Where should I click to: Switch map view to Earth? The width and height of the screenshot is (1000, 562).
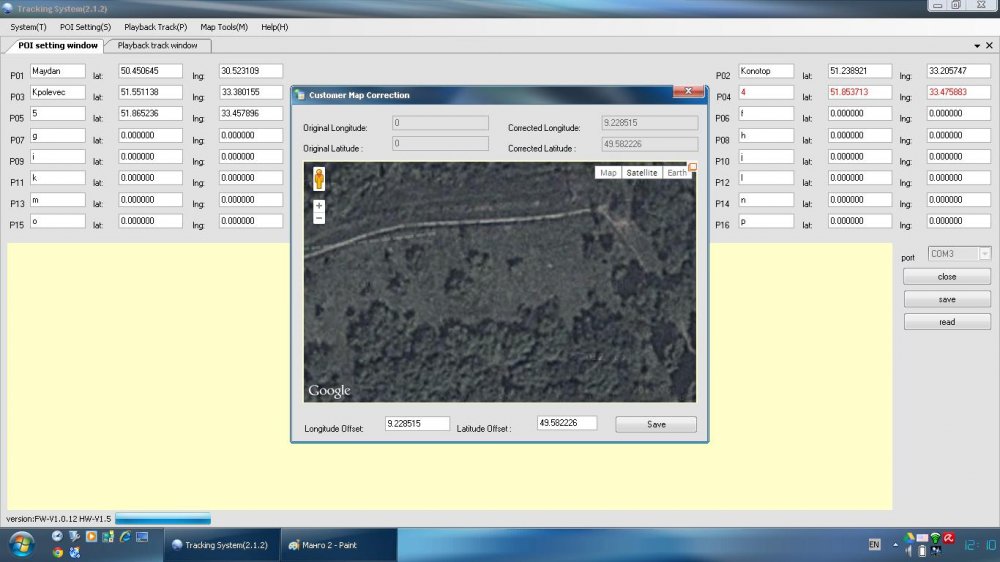[x=677, y=173]
